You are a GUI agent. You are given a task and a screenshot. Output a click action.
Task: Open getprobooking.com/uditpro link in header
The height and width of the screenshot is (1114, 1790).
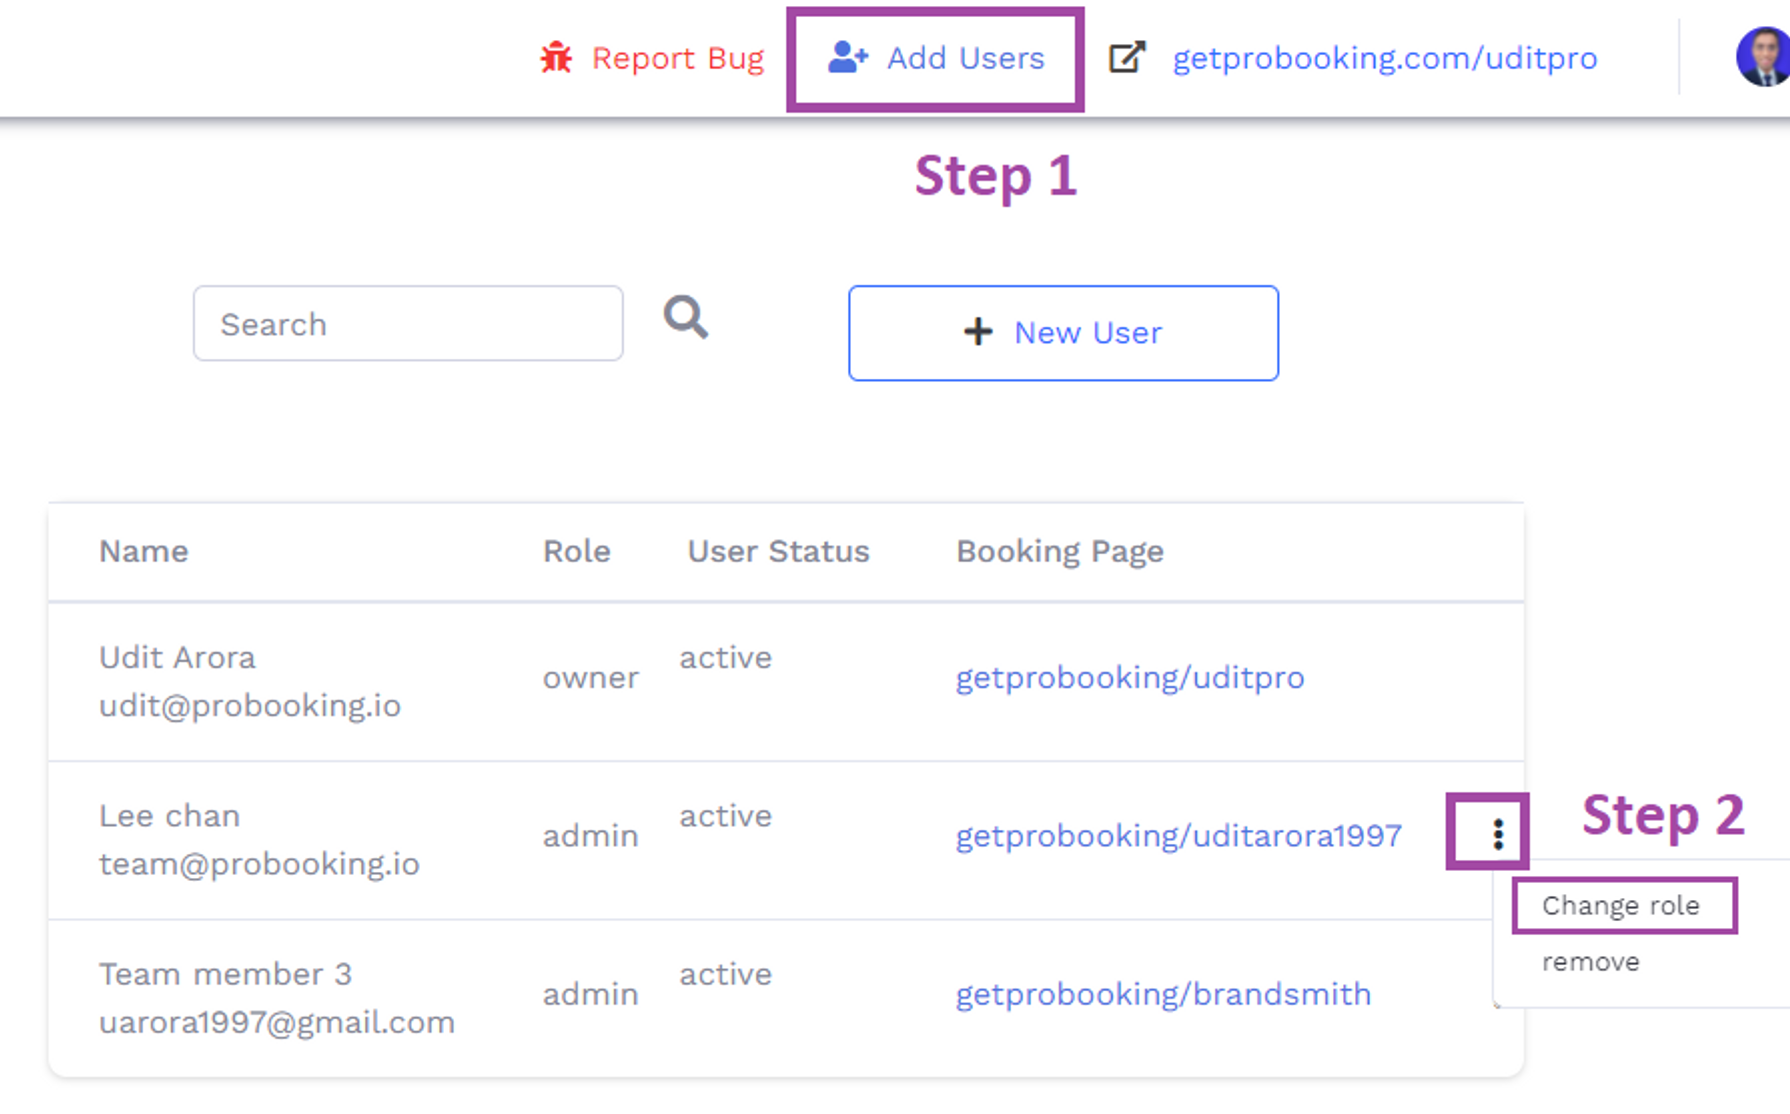tap(1384, 58)
